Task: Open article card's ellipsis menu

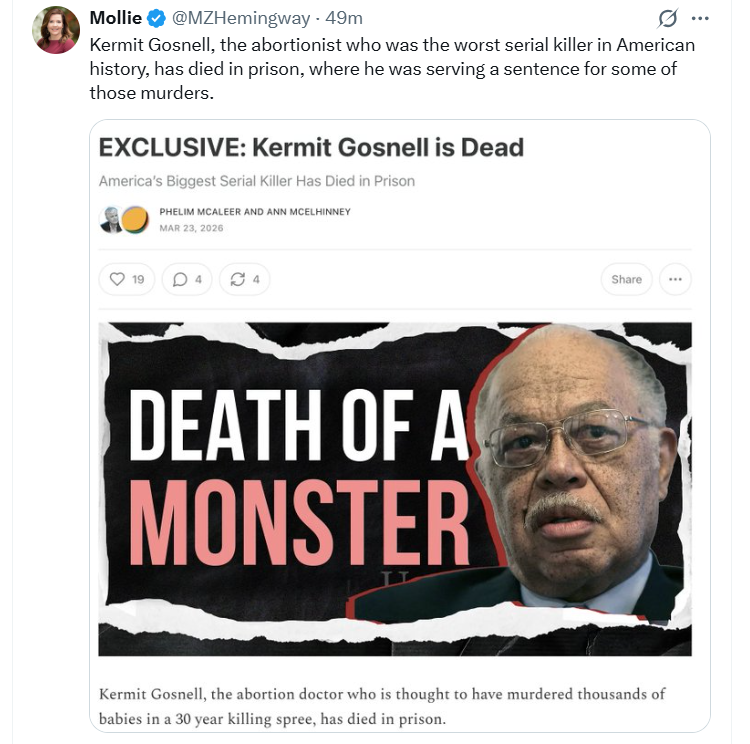Action: tap(676, 279)
